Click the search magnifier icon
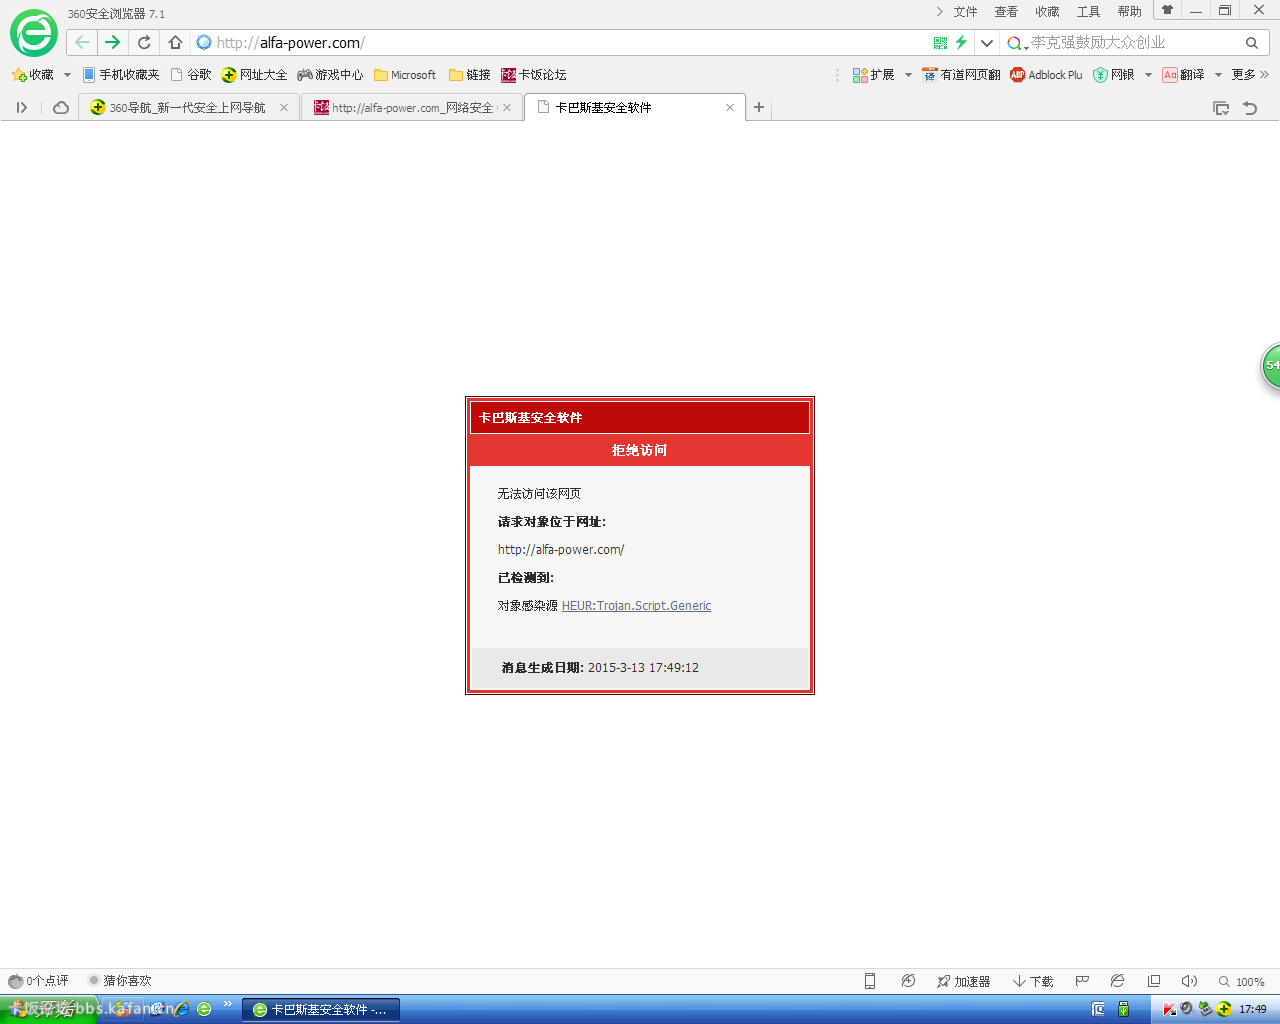Screen dimensions: 1280x1024 1251,43
